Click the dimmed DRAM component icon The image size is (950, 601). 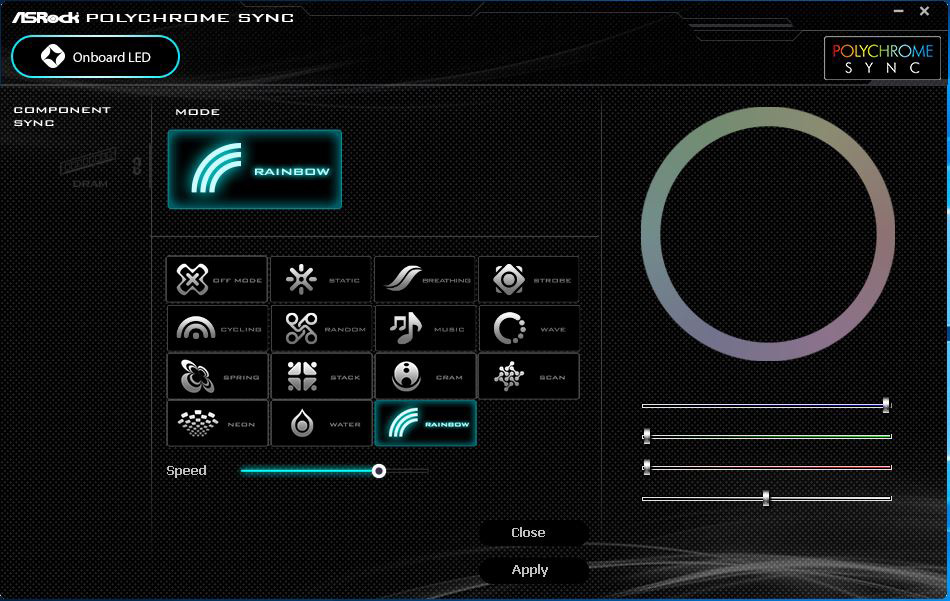point(89,168)
